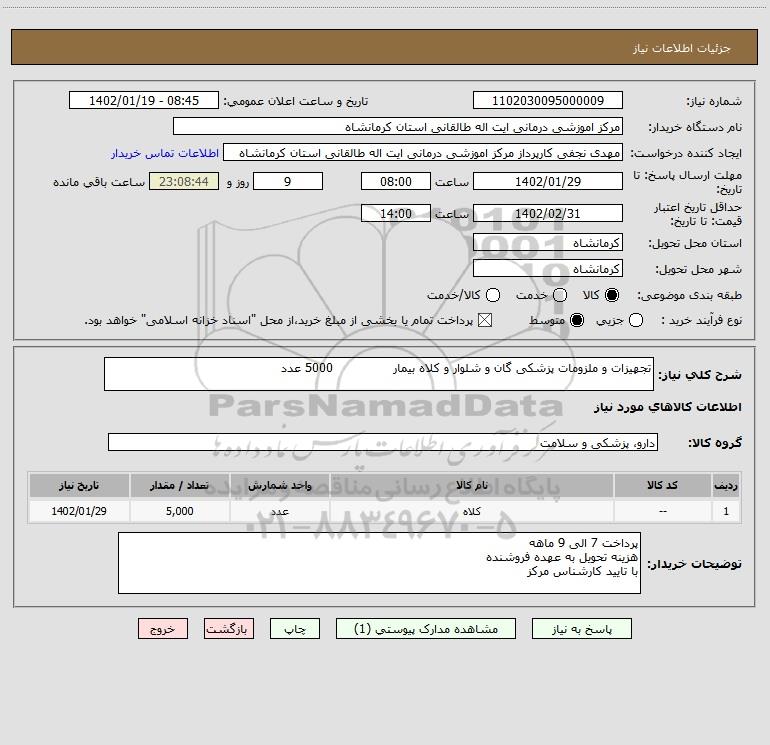This screenshot has width=770, height=745.
Task: Click the request creator field 'مهدی نجفی'
Action: (423, 152)
